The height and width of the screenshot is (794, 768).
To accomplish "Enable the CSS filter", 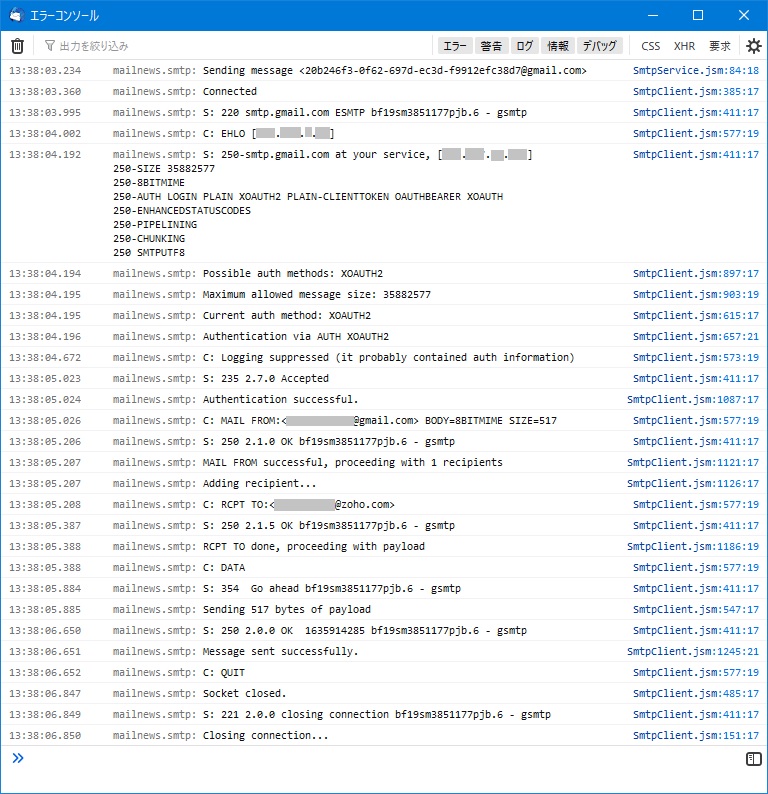I will tap(651, 46).
